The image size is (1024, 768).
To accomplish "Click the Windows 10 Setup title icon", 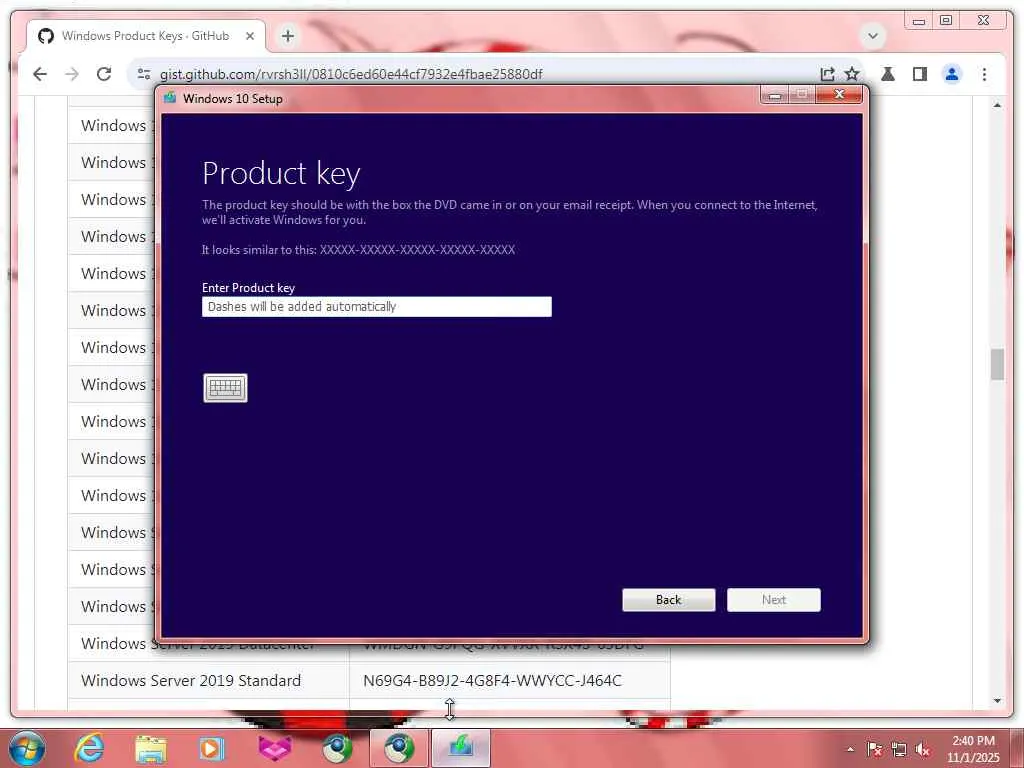I will [170, 98].
